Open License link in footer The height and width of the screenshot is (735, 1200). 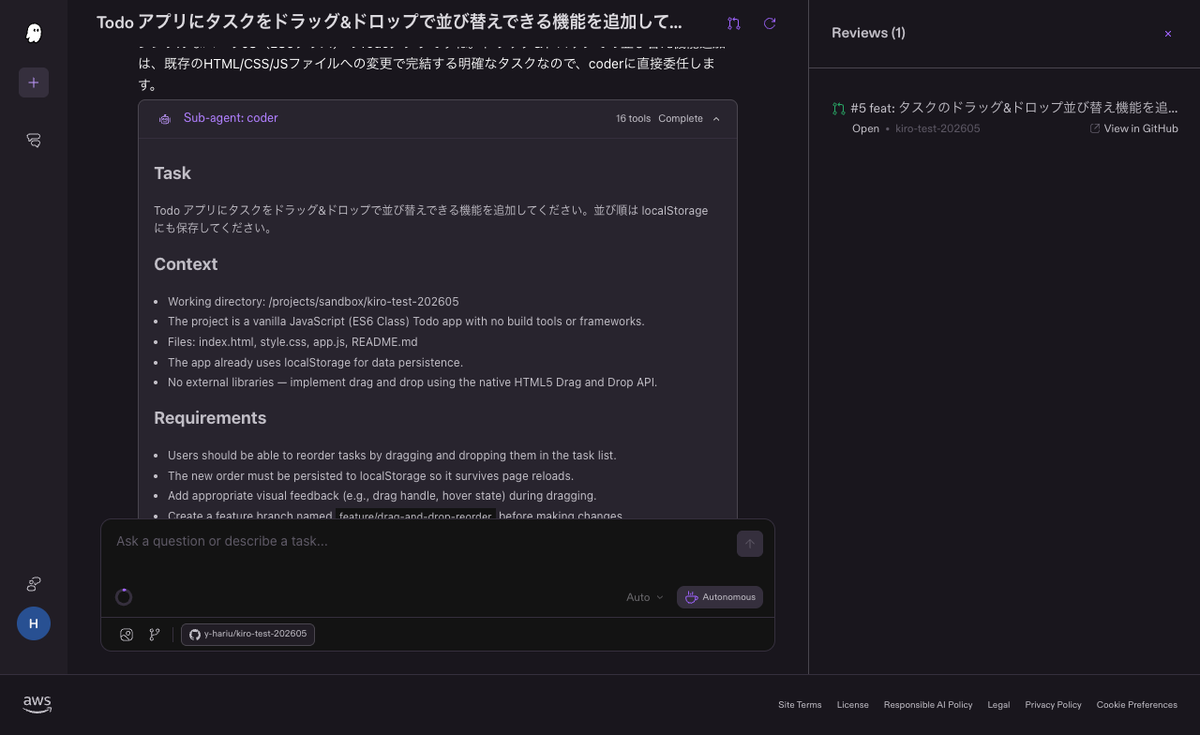pyautogui.click(x=853, y=705)
